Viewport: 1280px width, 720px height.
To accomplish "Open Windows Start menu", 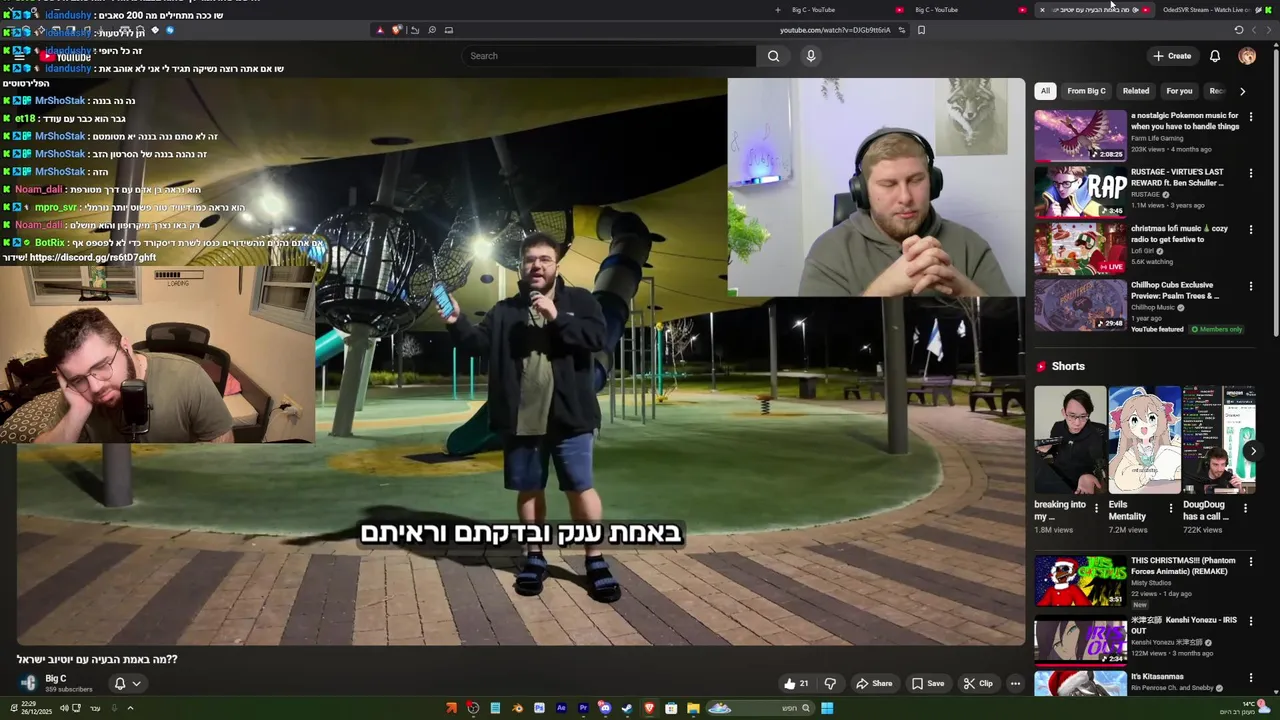I will (x=827, y=708).
